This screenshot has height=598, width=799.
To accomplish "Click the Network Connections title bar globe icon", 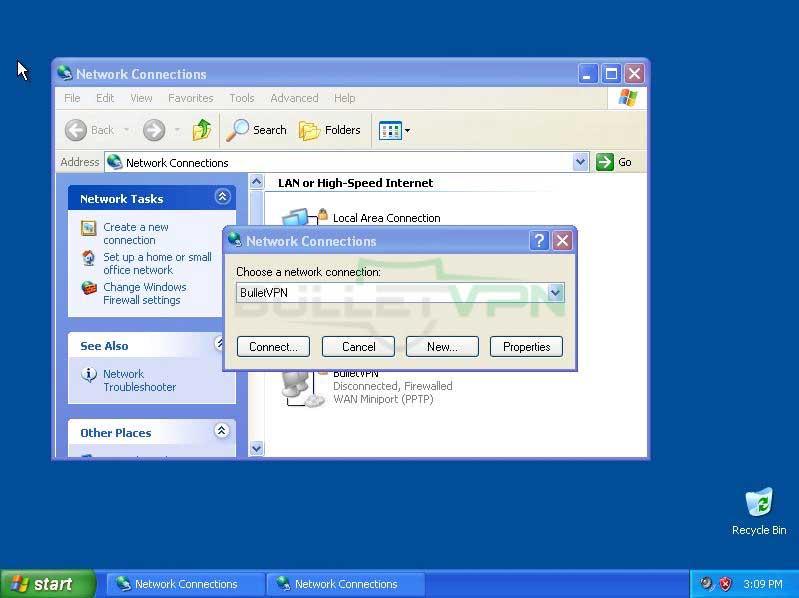I will pos(65,73).
